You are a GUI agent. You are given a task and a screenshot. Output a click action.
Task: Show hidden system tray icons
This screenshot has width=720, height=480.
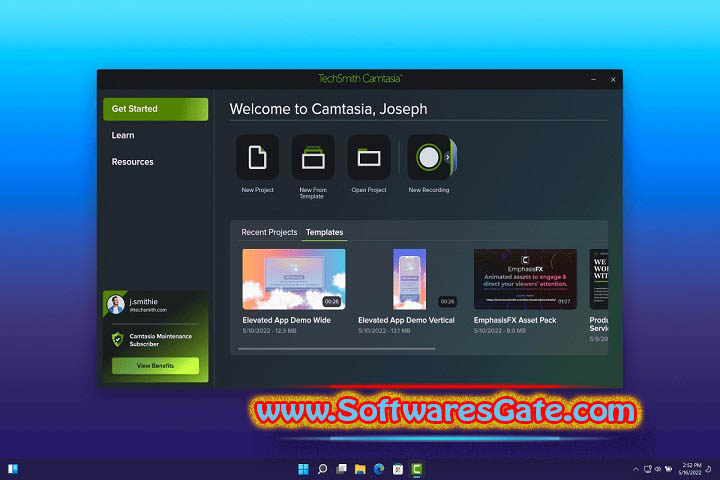[636, 469]
